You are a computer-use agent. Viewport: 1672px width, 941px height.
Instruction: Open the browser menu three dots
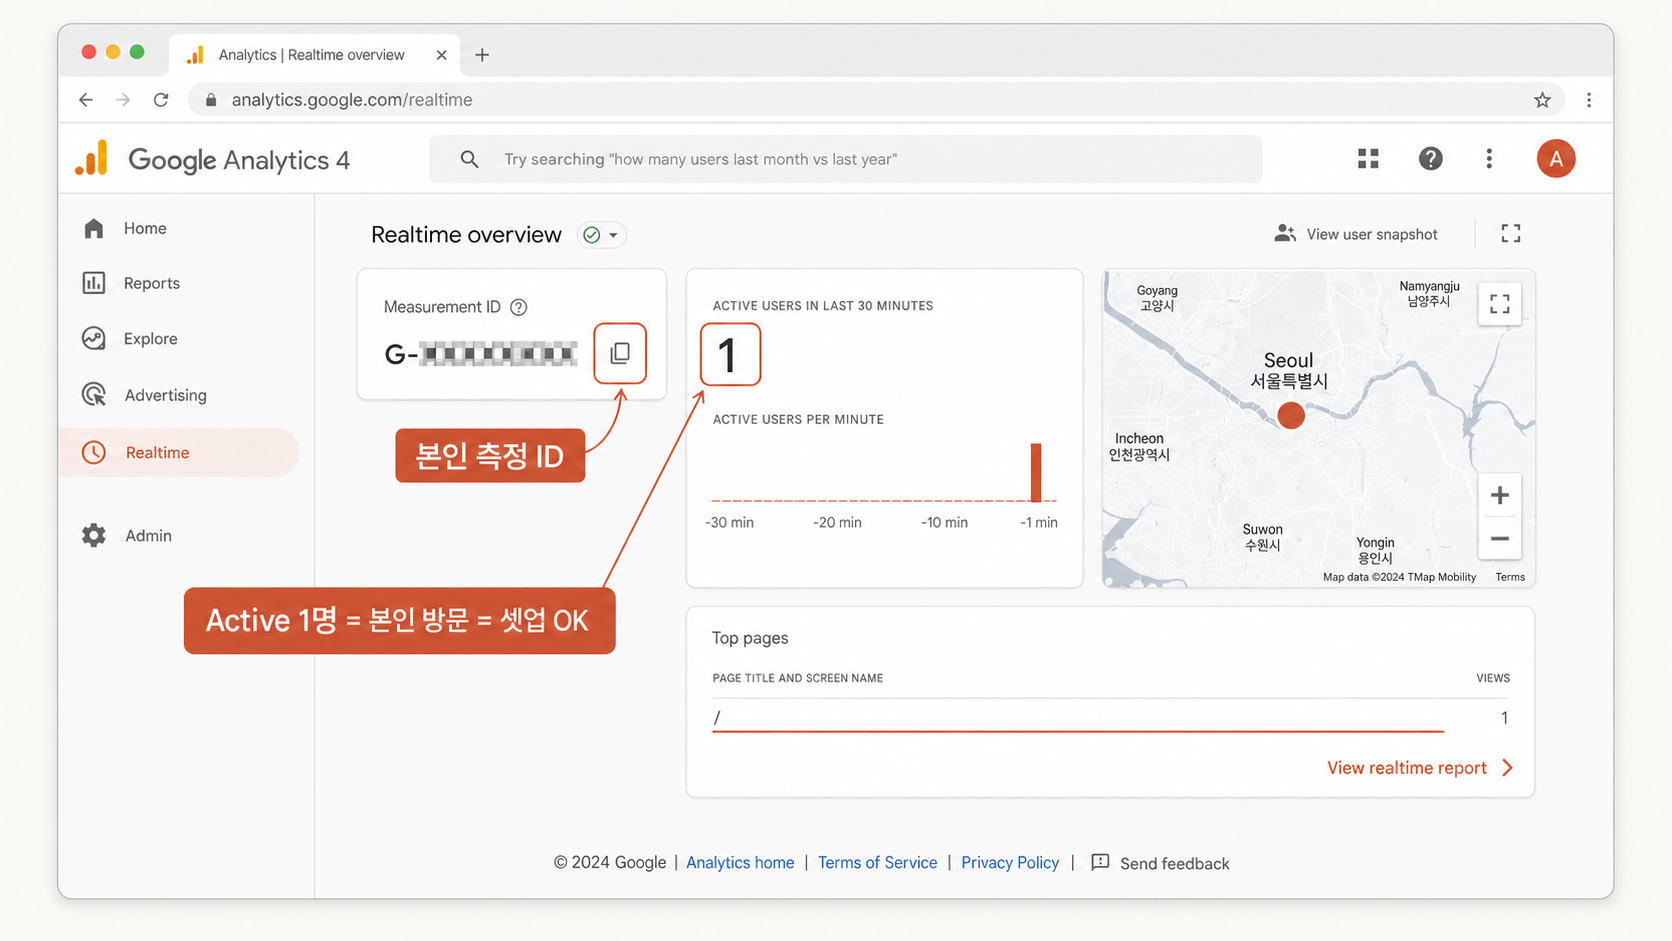point(1588,100)
